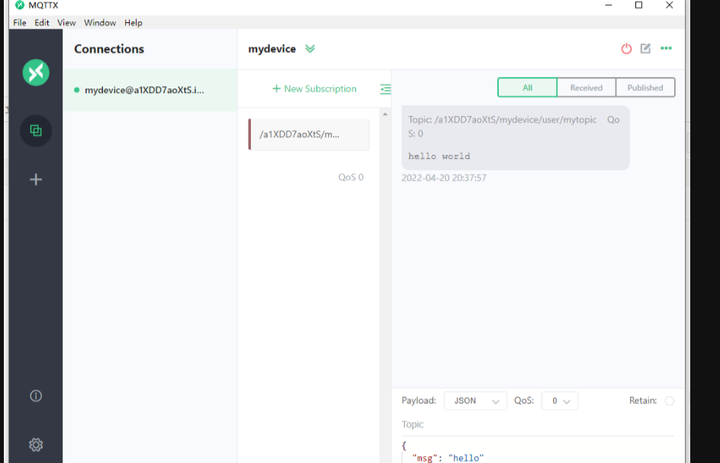Open the Help menu
The height and width of the screenshot is (463, 720).
(x=133, y=23)
